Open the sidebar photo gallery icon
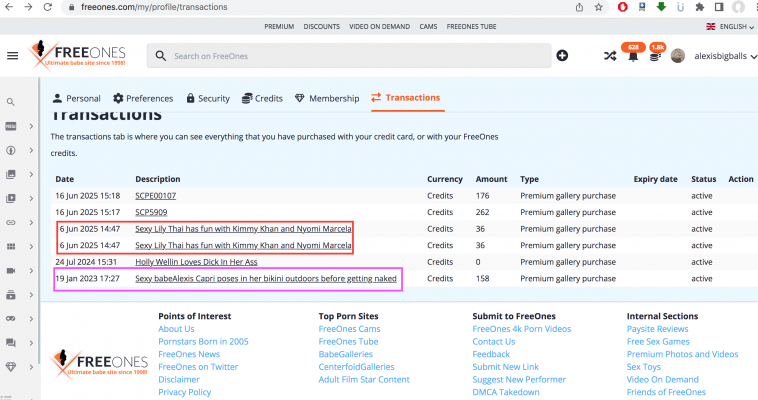The image size is (758, 400). pyautogui.click(x=11, y=174)
